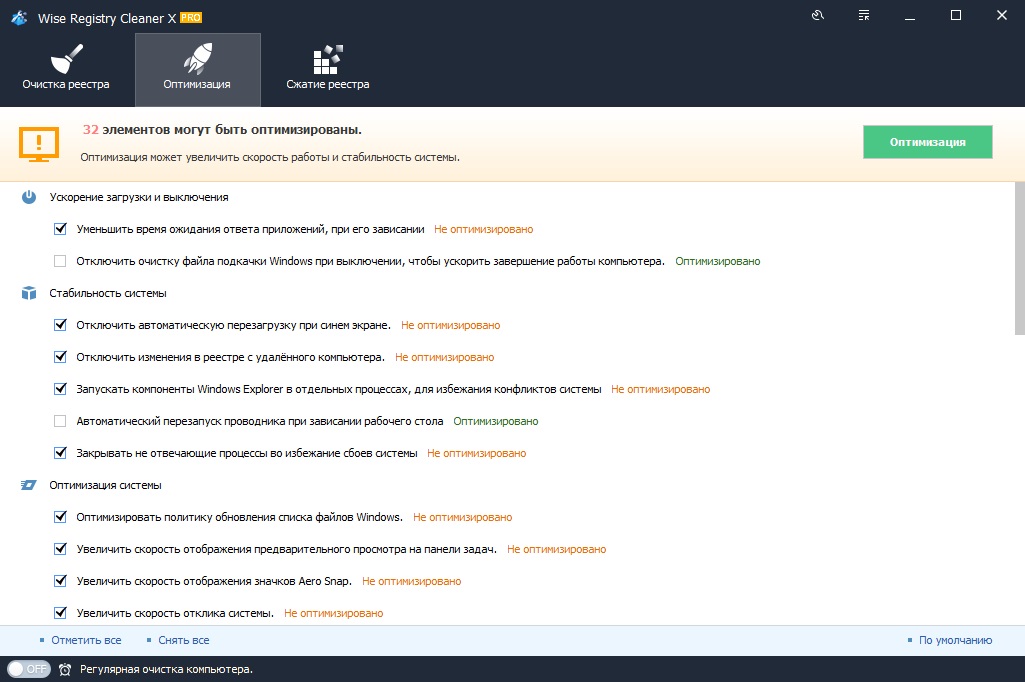Click the Wise Registry Cleaner logo icon
This screenshot has height=682, width=1025.
tap(18, 17)
